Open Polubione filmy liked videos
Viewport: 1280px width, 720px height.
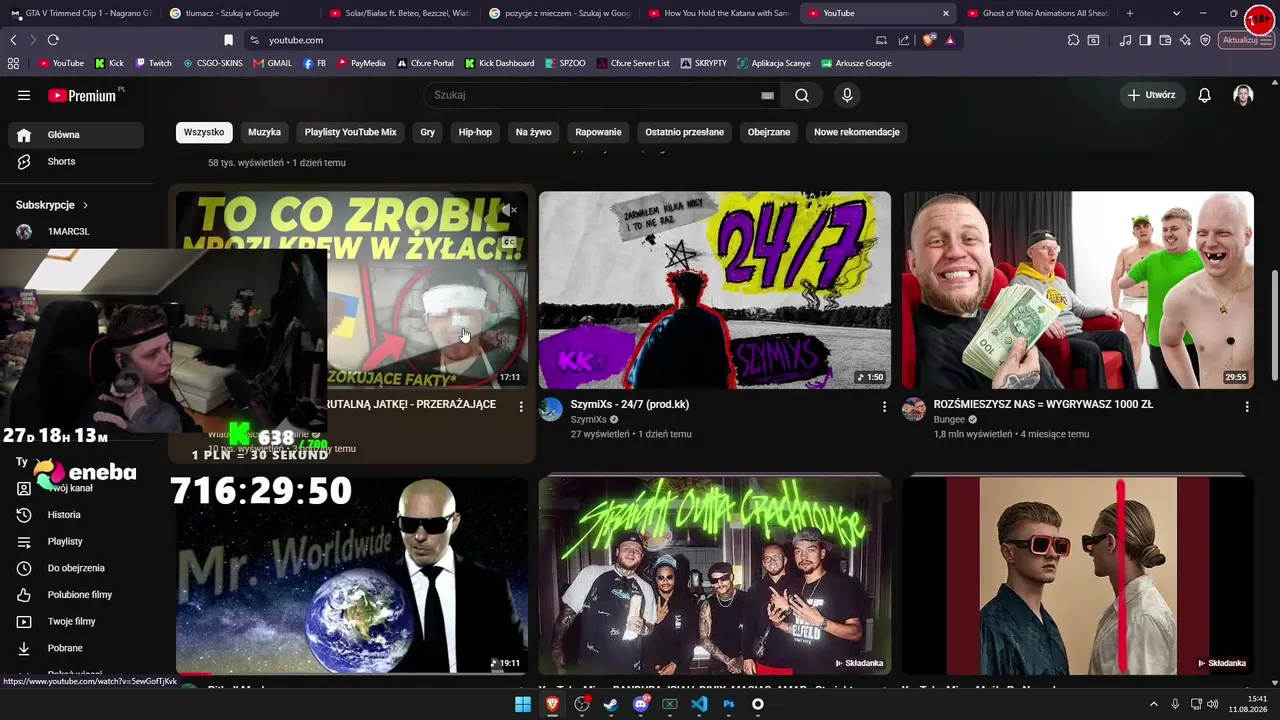tap(76, 595)
